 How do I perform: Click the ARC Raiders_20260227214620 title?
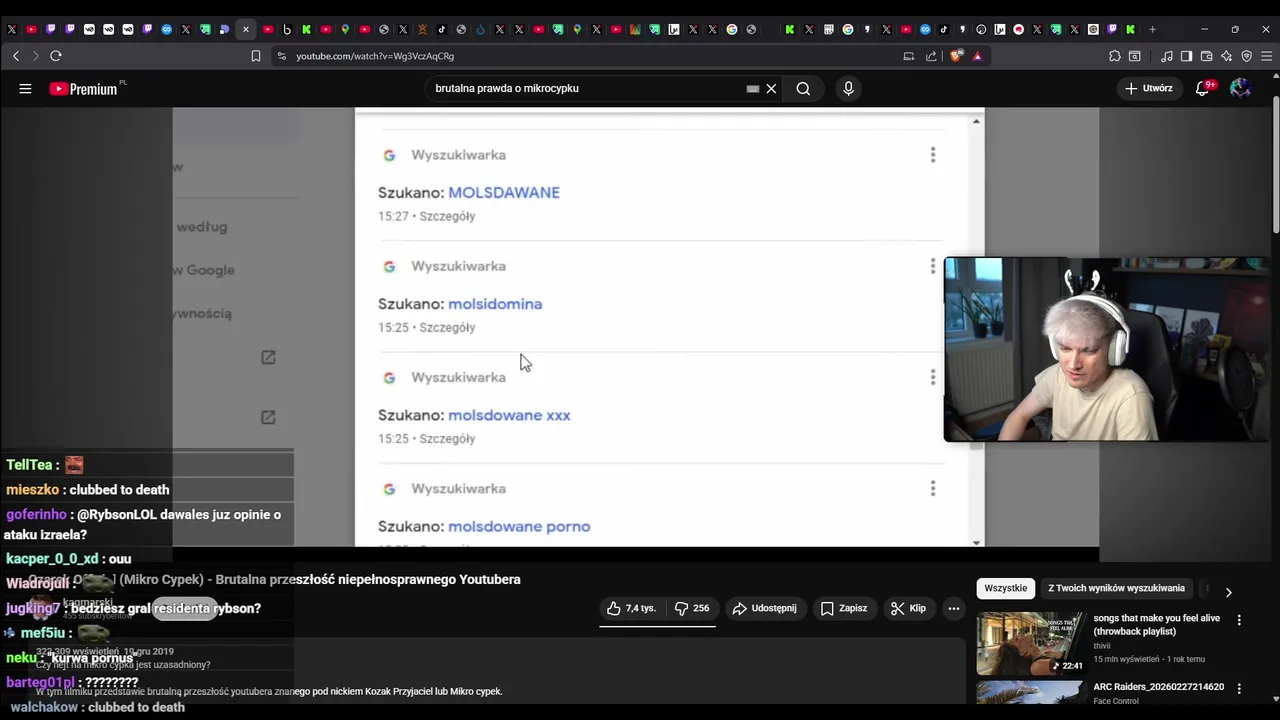click(1158, 687)
